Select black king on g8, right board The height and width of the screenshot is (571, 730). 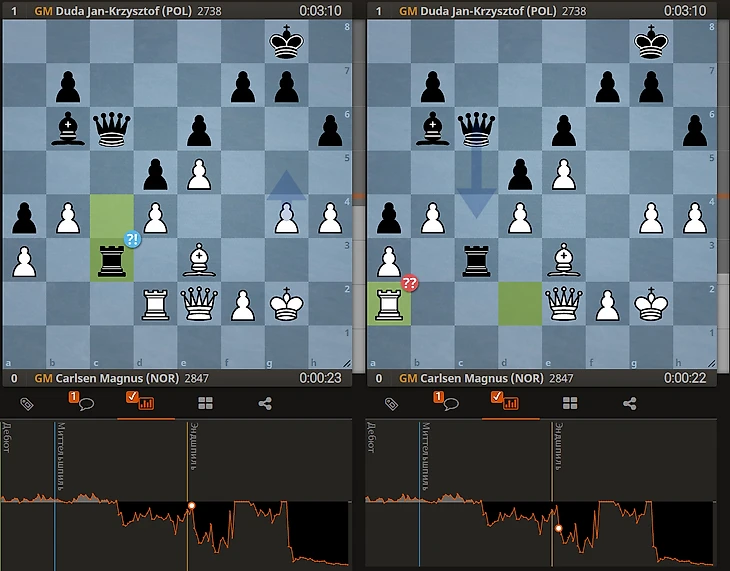[651, 41]
